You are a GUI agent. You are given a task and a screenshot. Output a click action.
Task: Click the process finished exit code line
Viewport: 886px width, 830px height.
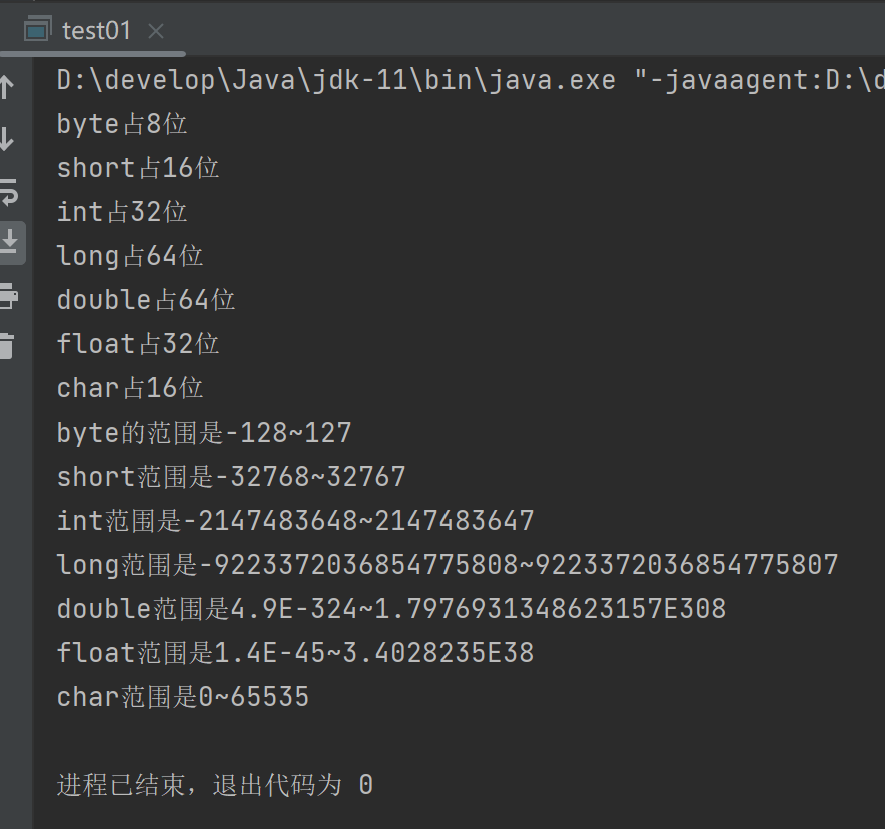click(214, 785)
